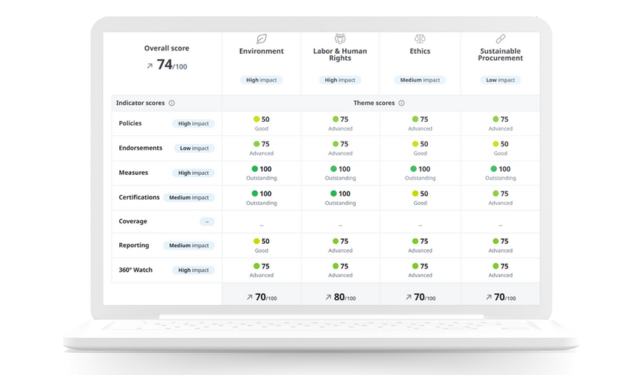
Task: Click the Sustainable Procurement chain link icon
Action: 501,39
